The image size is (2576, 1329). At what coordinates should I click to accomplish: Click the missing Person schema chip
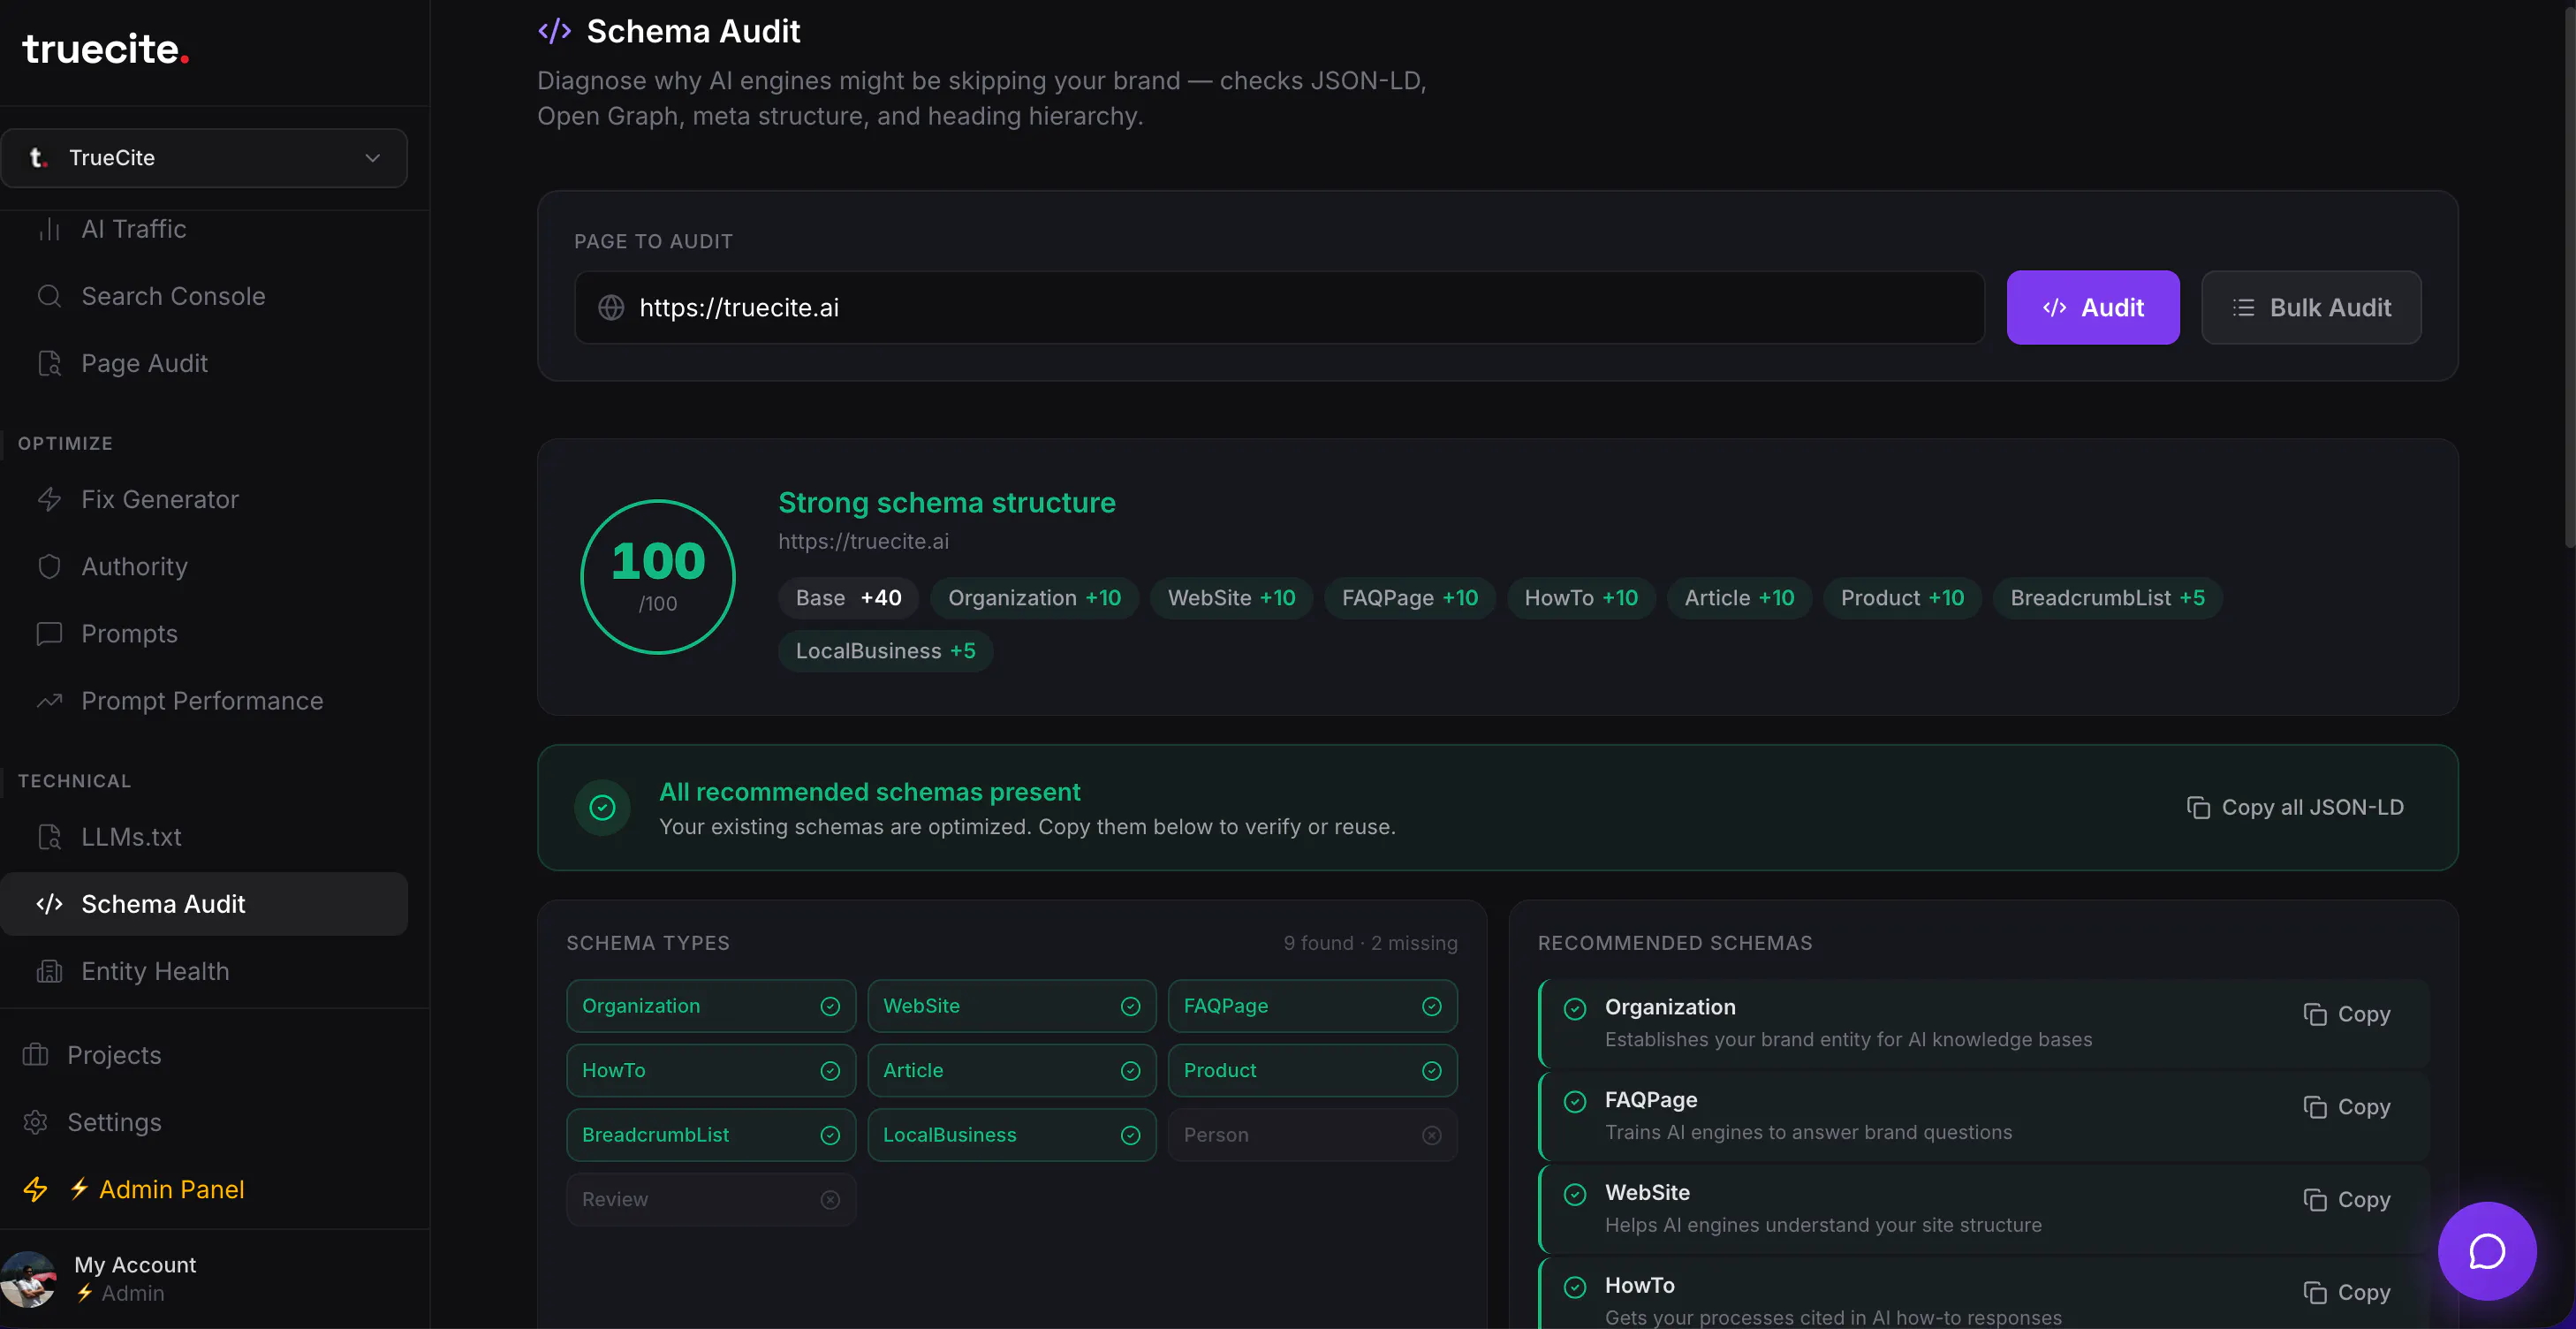pyautogui.click(x=1313, y=1135)
